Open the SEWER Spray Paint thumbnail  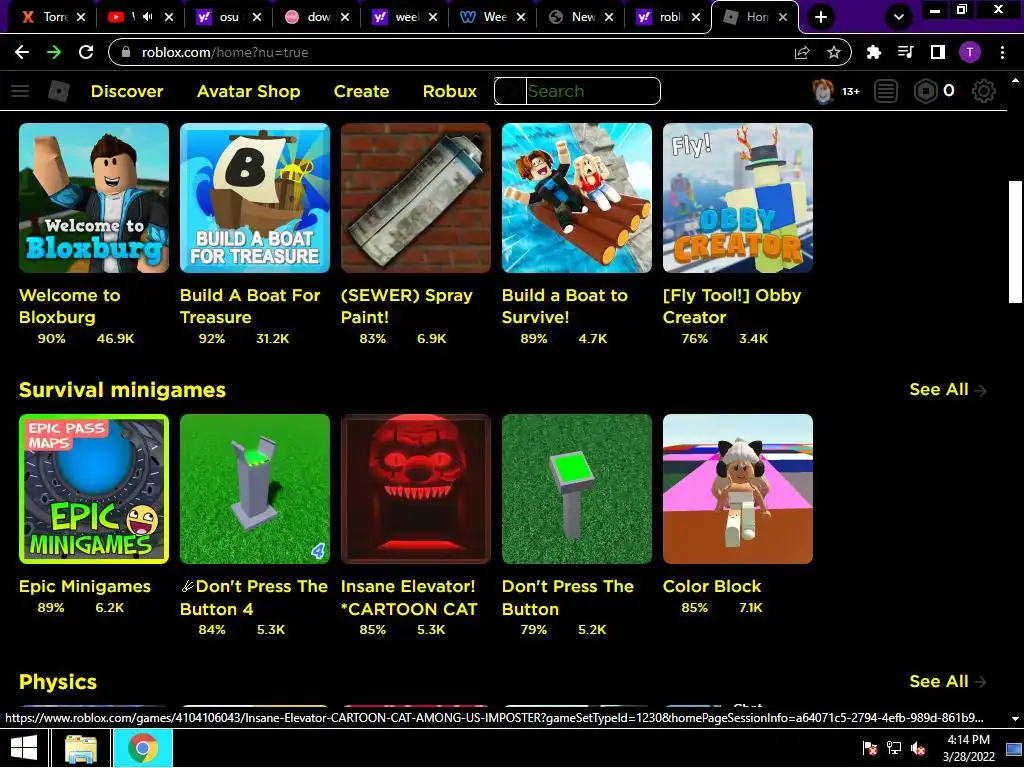(x=416, y=198)
